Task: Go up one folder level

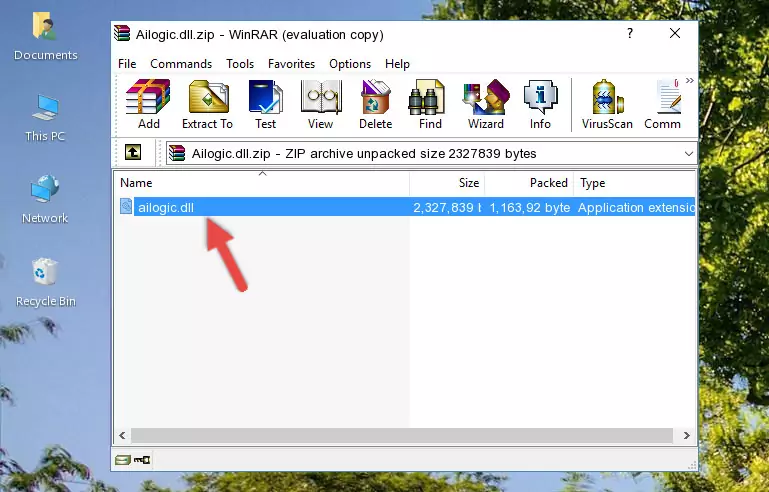Action: point(133,153)
